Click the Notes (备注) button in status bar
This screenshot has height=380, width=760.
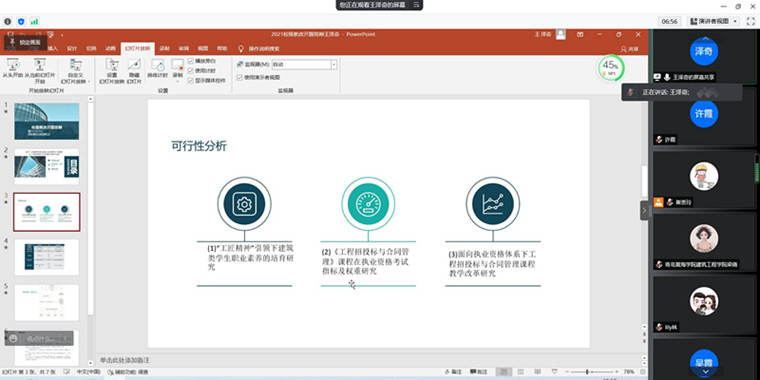[453, 372]
